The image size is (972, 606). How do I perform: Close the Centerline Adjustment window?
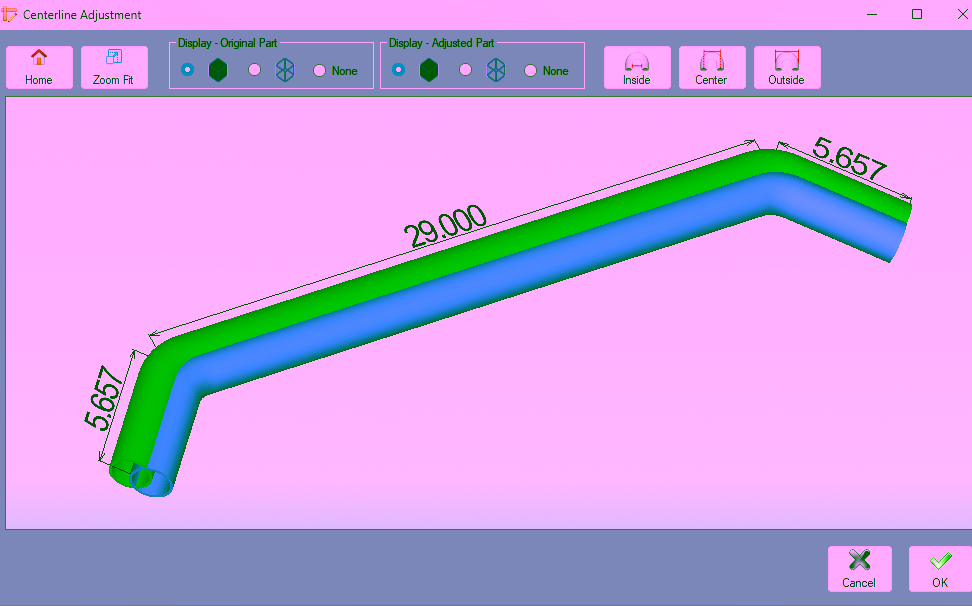tap(961, 14)
